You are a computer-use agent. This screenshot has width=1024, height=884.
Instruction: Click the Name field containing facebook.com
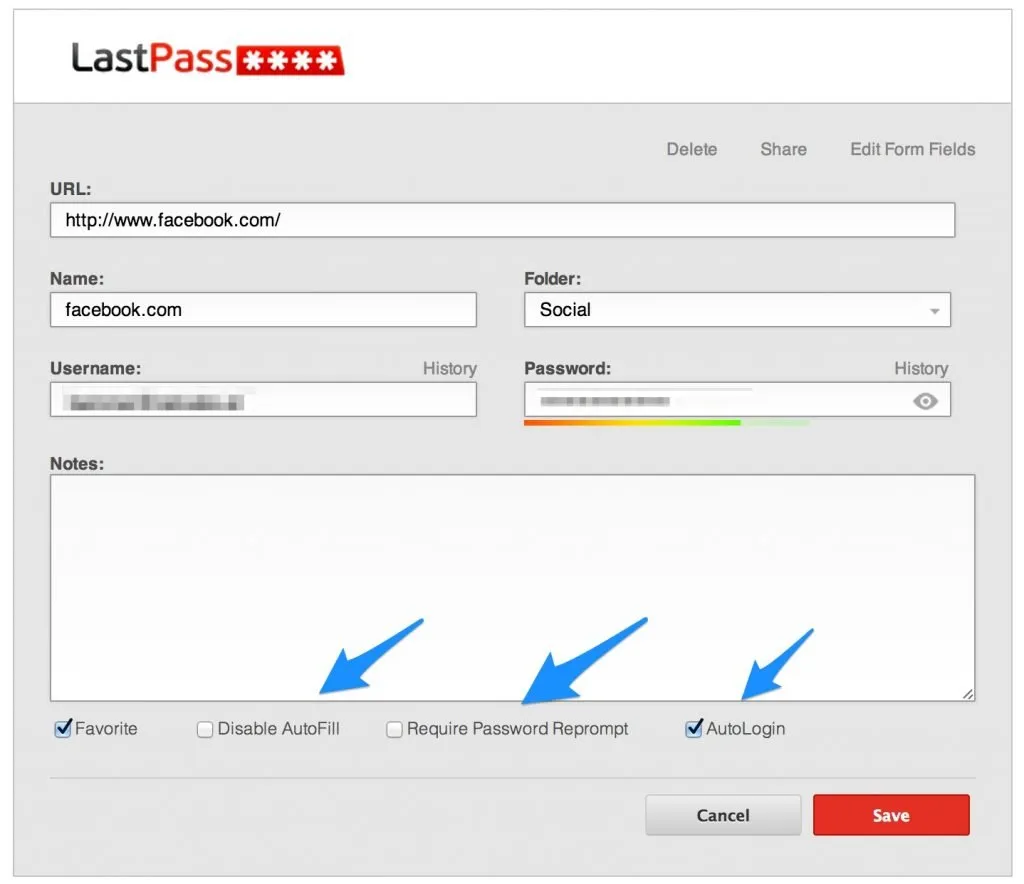click(263, 309)
